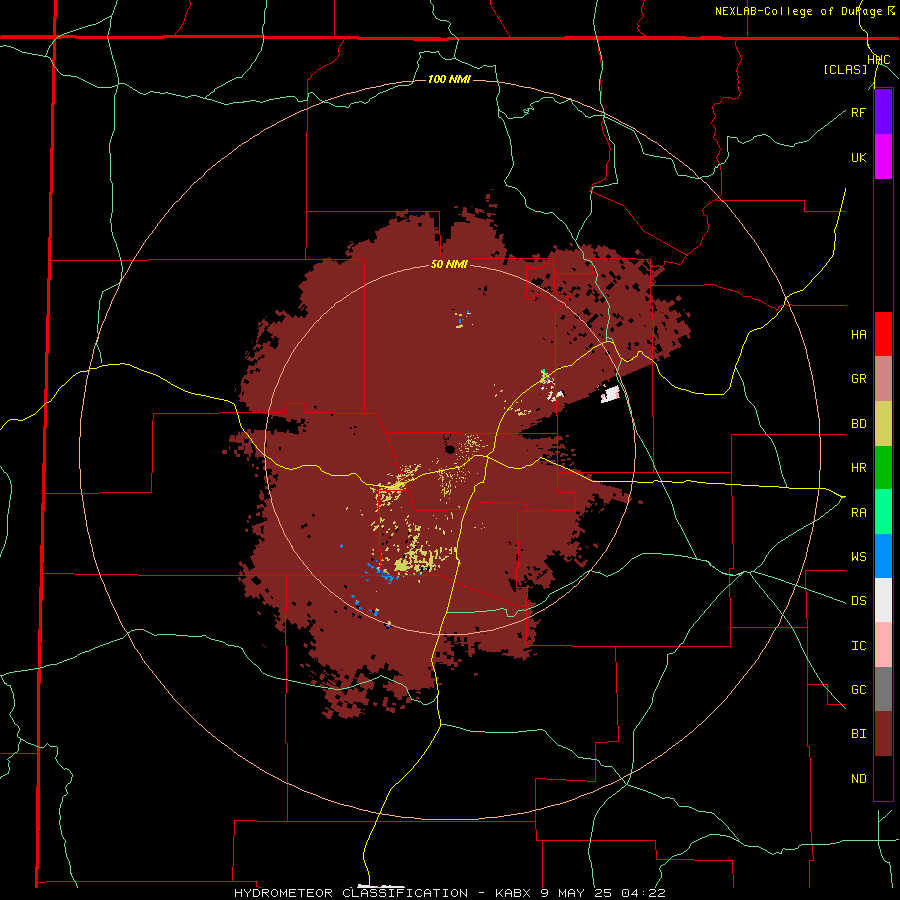Click the "RA" legend label
The height and width of the screenshot is (900, 900).
[x=858, y=513]
